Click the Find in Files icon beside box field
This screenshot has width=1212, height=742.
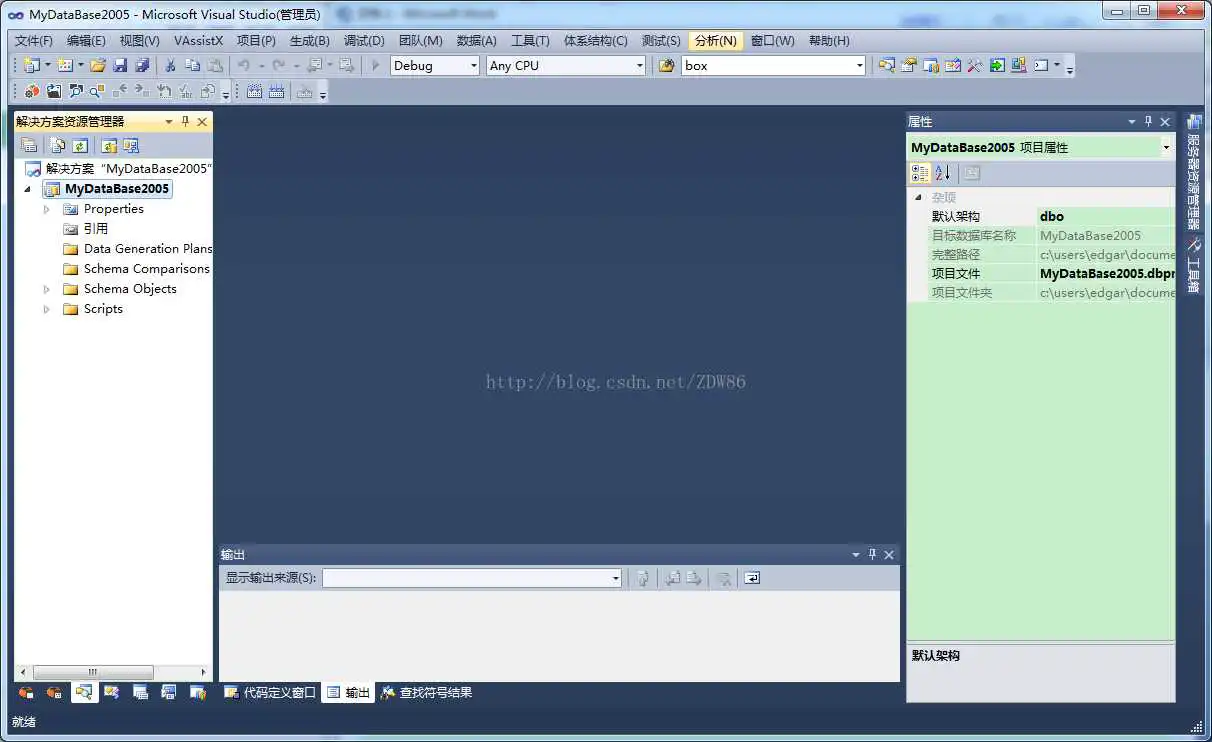(667, 66)
